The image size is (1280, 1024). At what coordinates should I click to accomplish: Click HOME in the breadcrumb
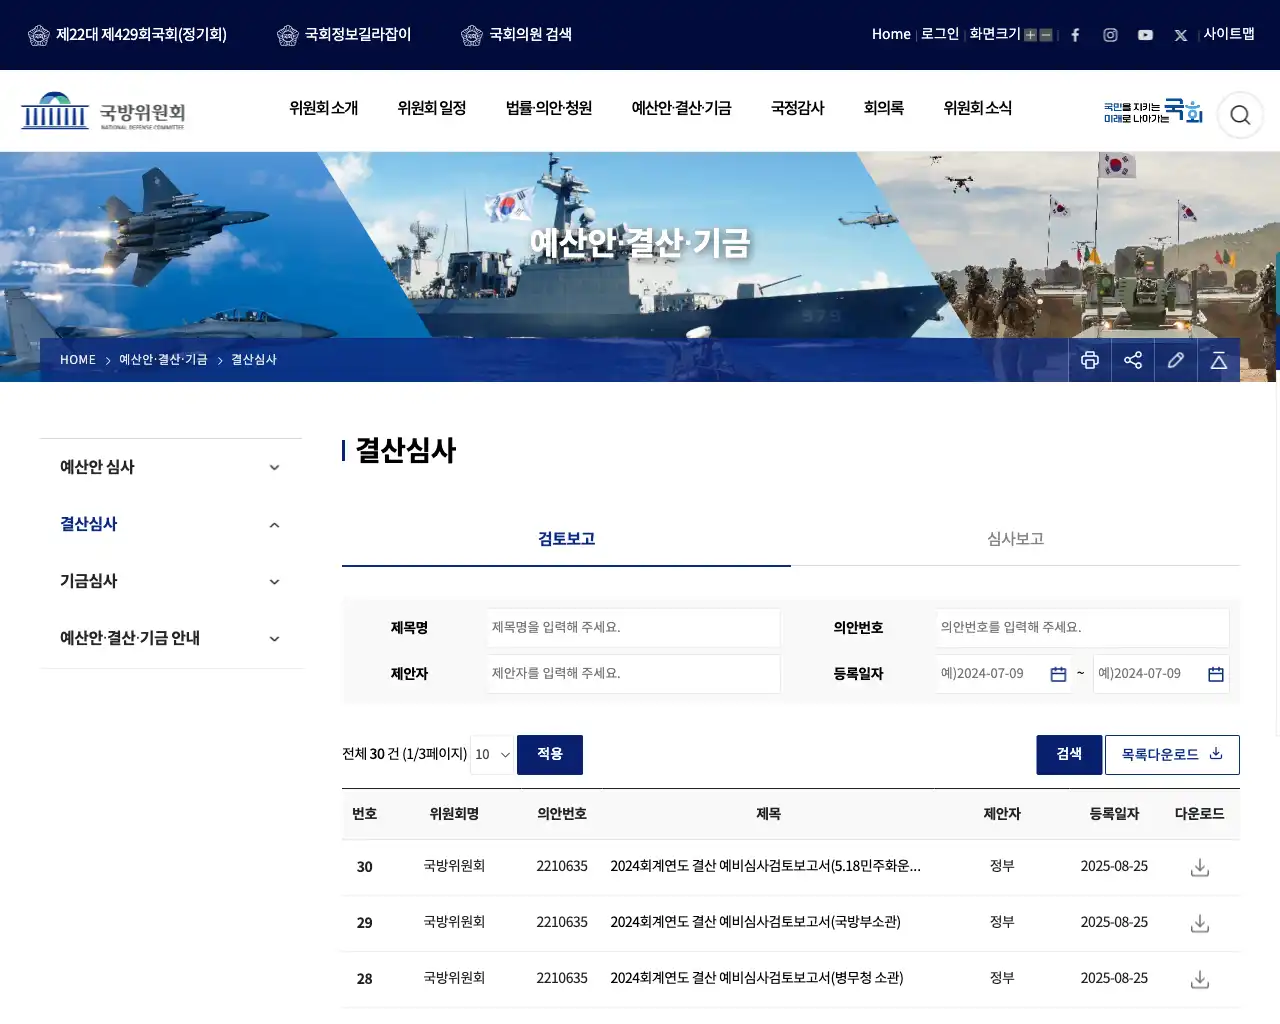pos(78,360)
